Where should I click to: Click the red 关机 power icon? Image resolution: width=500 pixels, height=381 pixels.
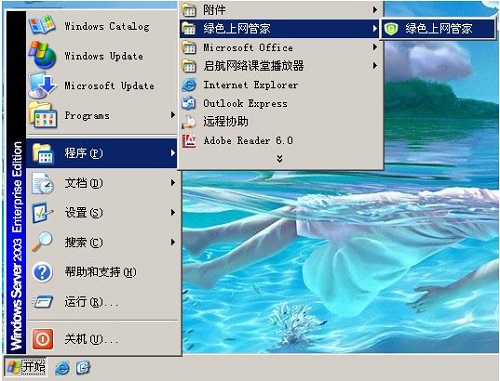point(43,339)
